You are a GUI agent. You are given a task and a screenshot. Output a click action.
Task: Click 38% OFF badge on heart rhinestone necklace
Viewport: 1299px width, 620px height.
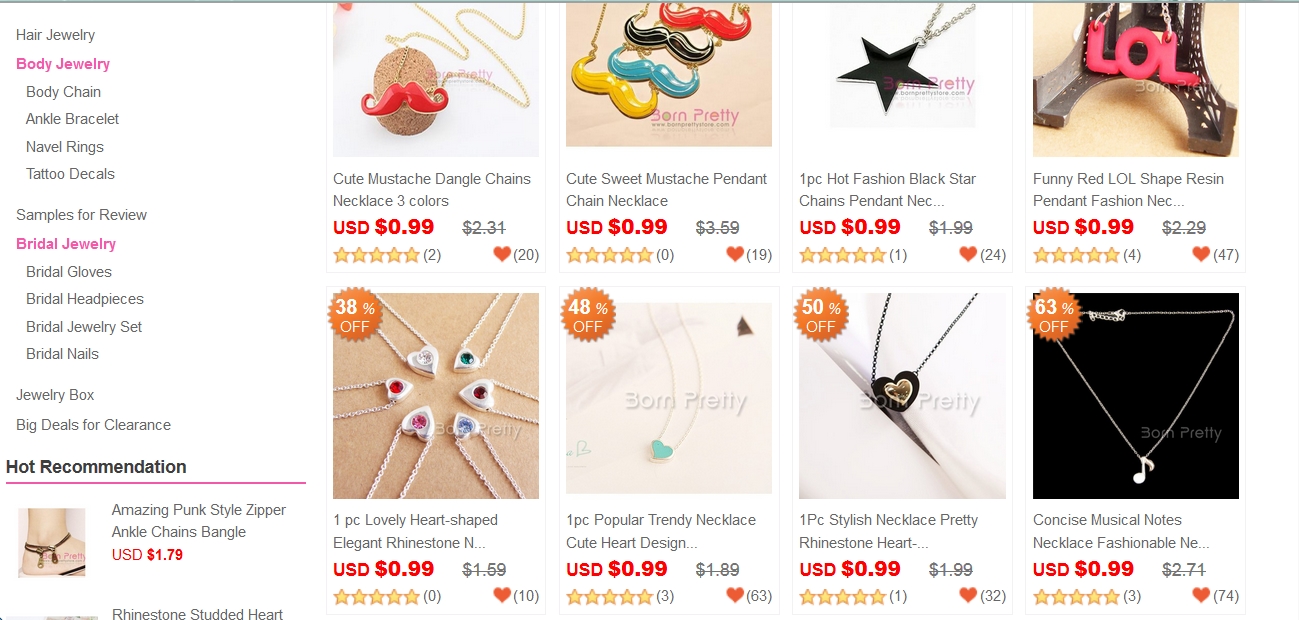(x=354, y=315)
